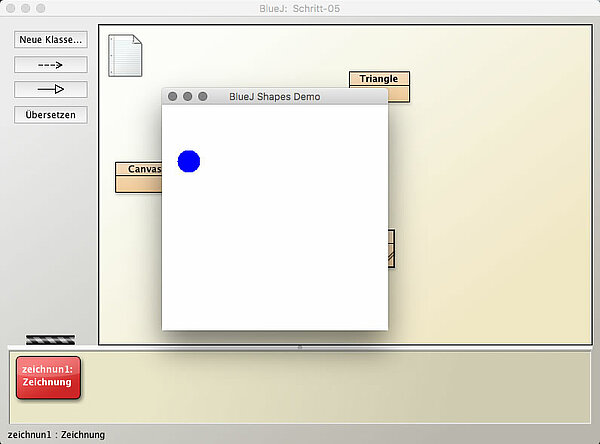Click the Übersetzen compile button
Viewport: 600px width, 444px height.
click(x=50, y=115)
